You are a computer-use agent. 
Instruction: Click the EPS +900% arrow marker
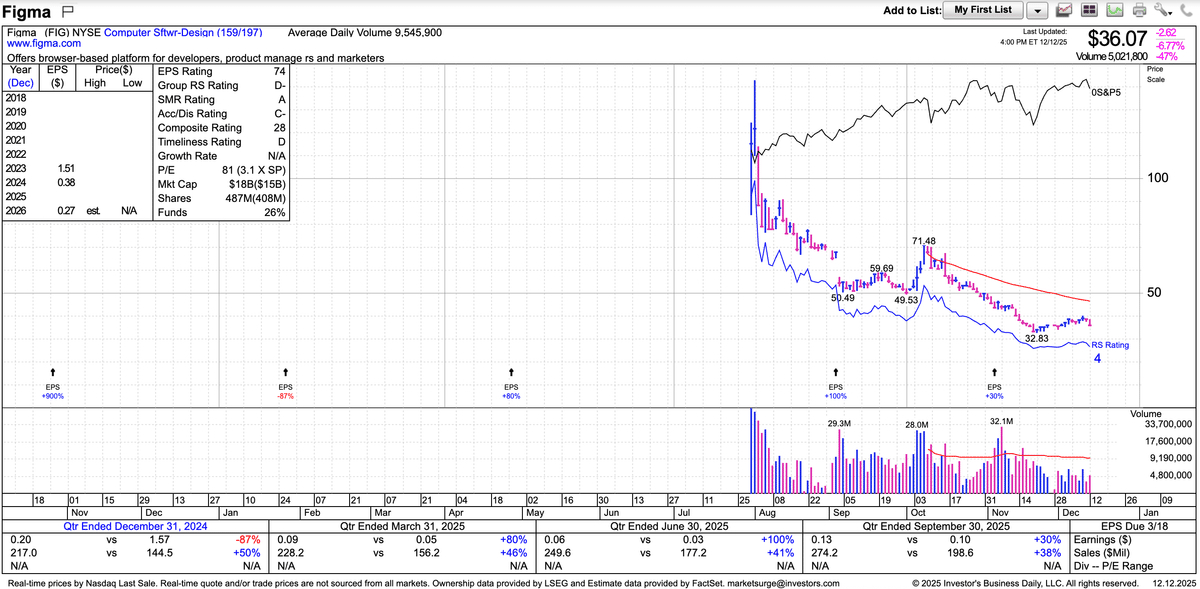click(52, 372)
